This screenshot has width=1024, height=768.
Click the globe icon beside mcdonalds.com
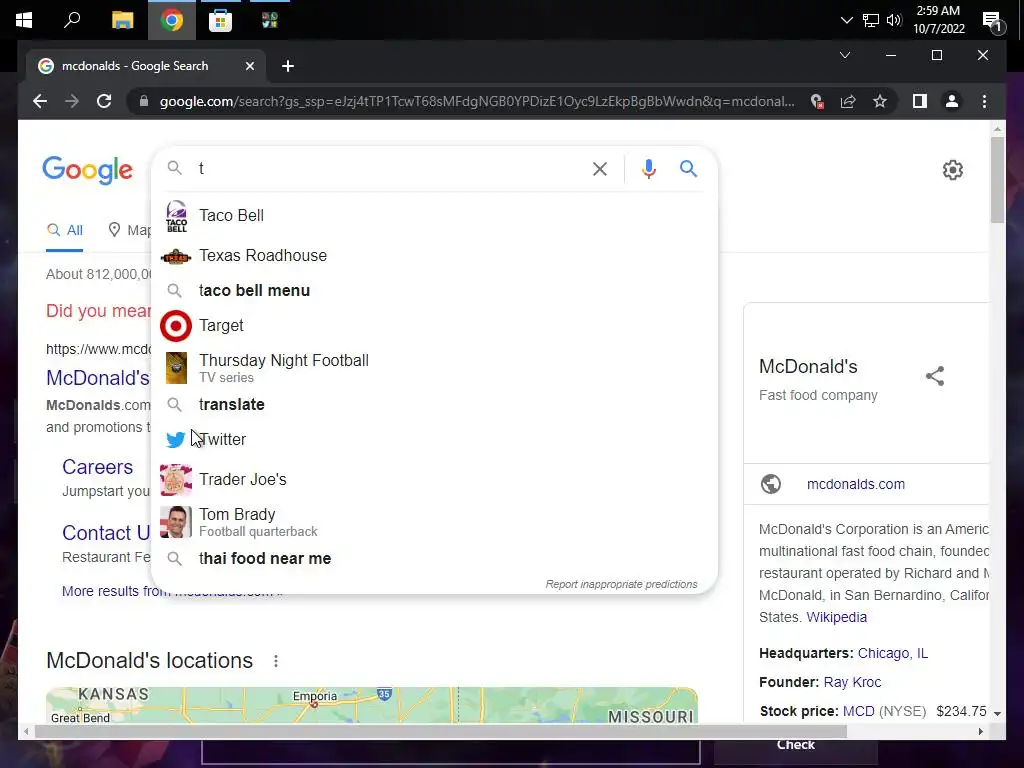(771, 484)
